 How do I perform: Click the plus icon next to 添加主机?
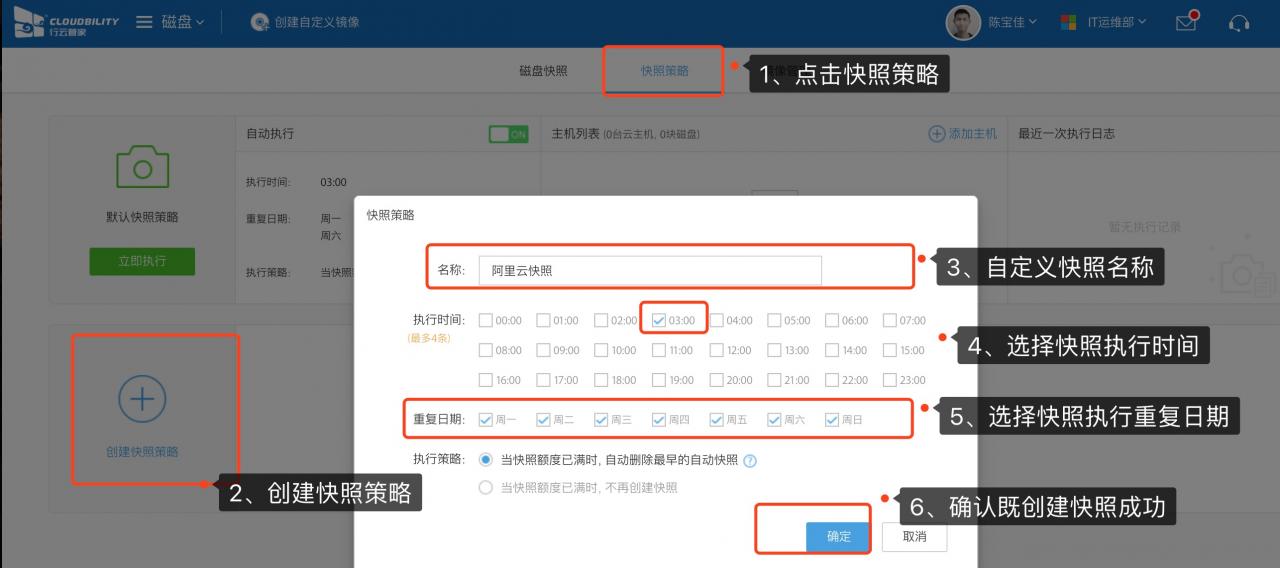[x=937, y=133]
